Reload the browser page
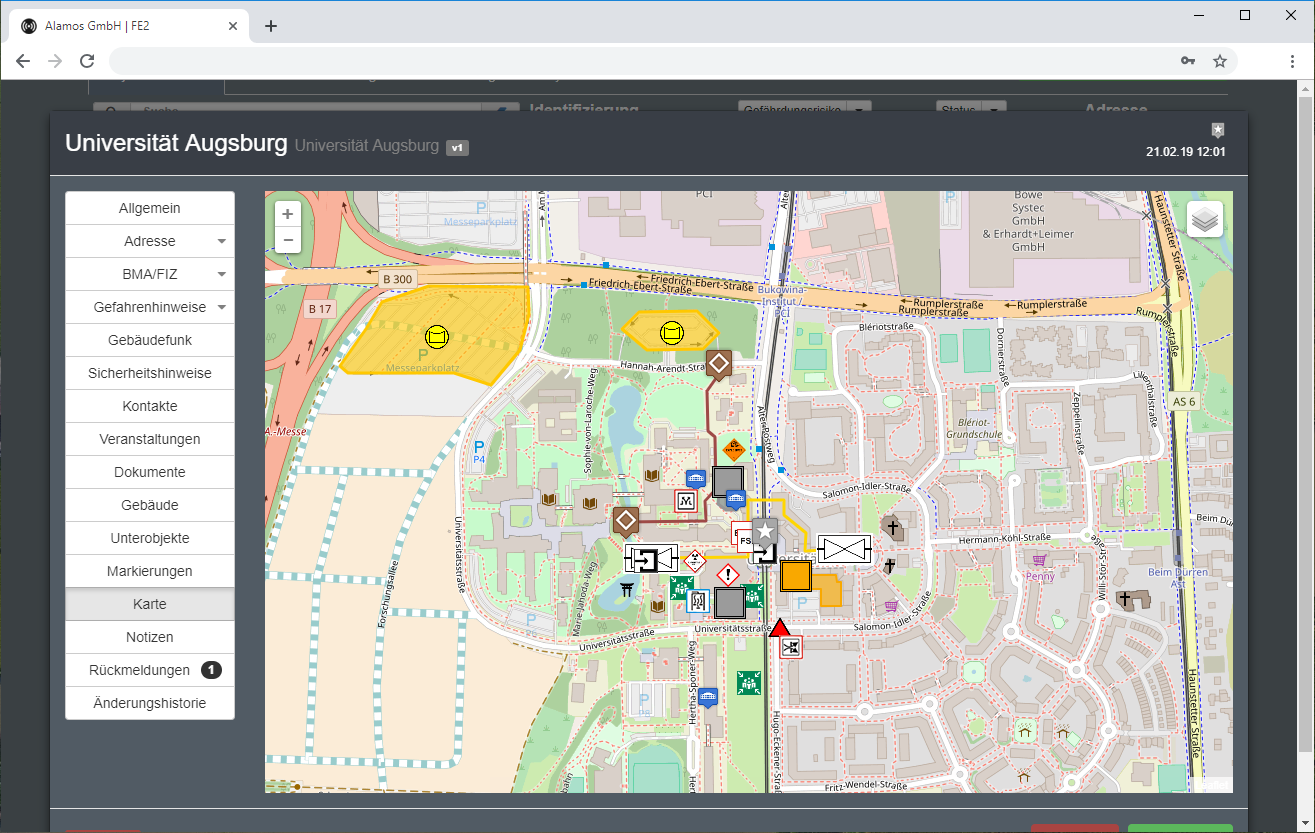The height and width of the screenshot is (833, 1315). click(87, 61)
